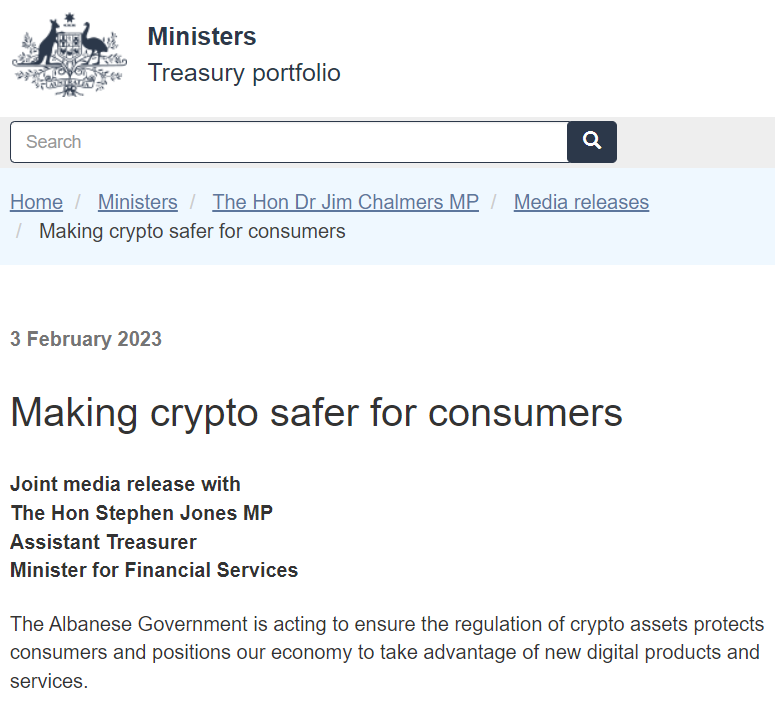
Task: Go to the Home breadcrumb link
Action: coord(36,202)
